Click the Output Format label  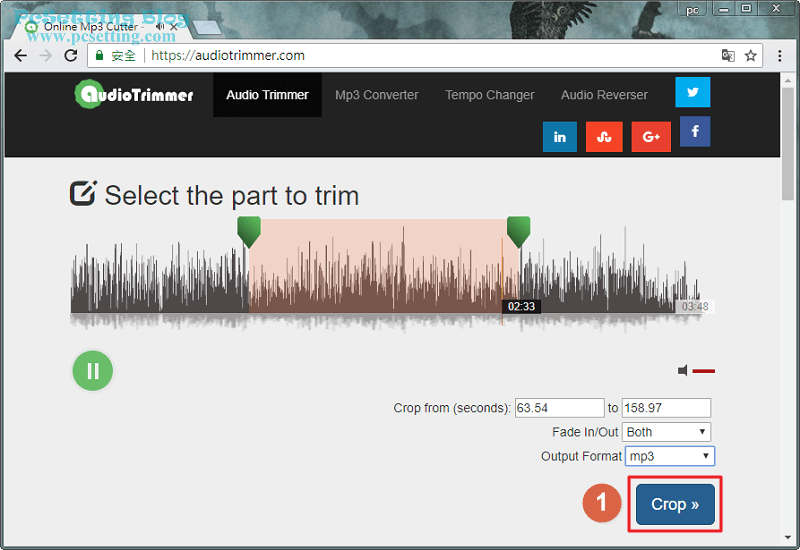[x=581, y=456]
